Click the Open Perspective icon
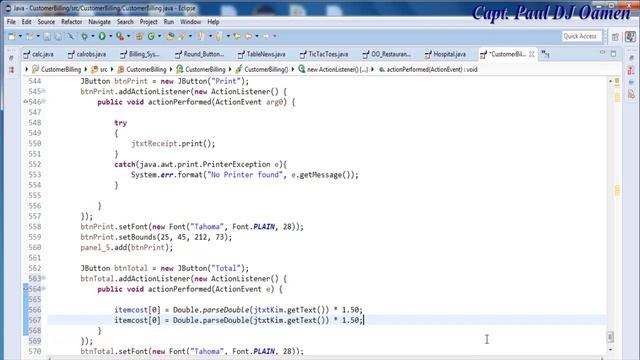 coord(615,37)
